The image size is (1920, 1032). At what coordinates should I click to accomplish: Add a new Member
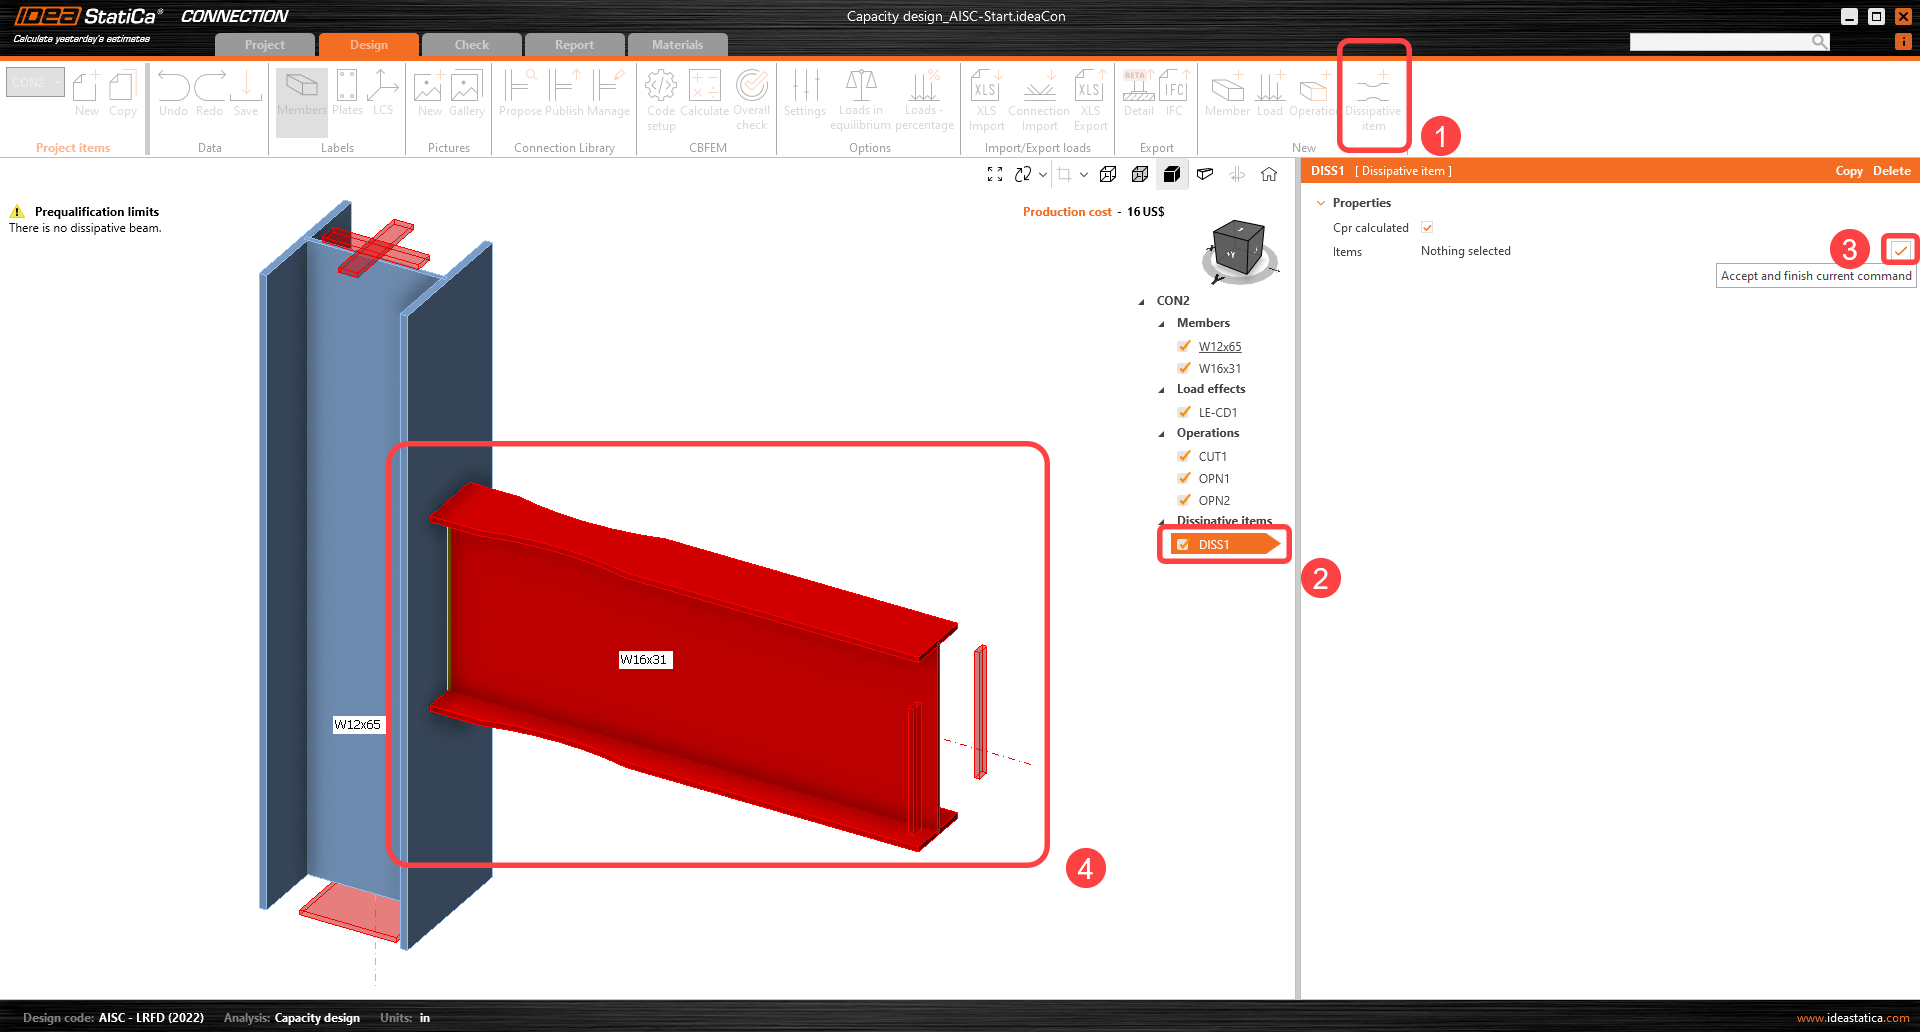coord(1227,95)
